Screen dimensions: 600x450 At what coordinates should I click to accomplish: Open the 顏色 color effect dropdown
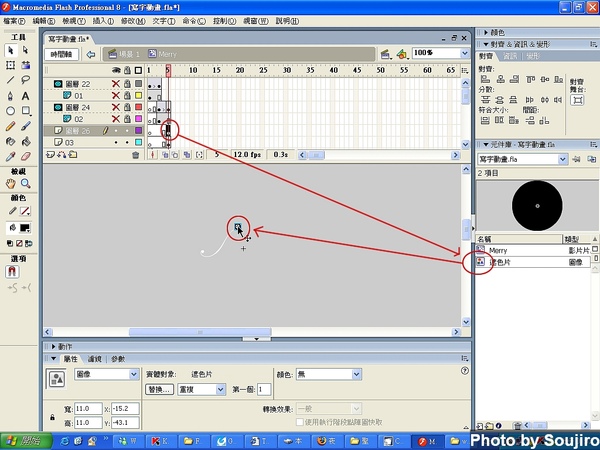[356, 374]
